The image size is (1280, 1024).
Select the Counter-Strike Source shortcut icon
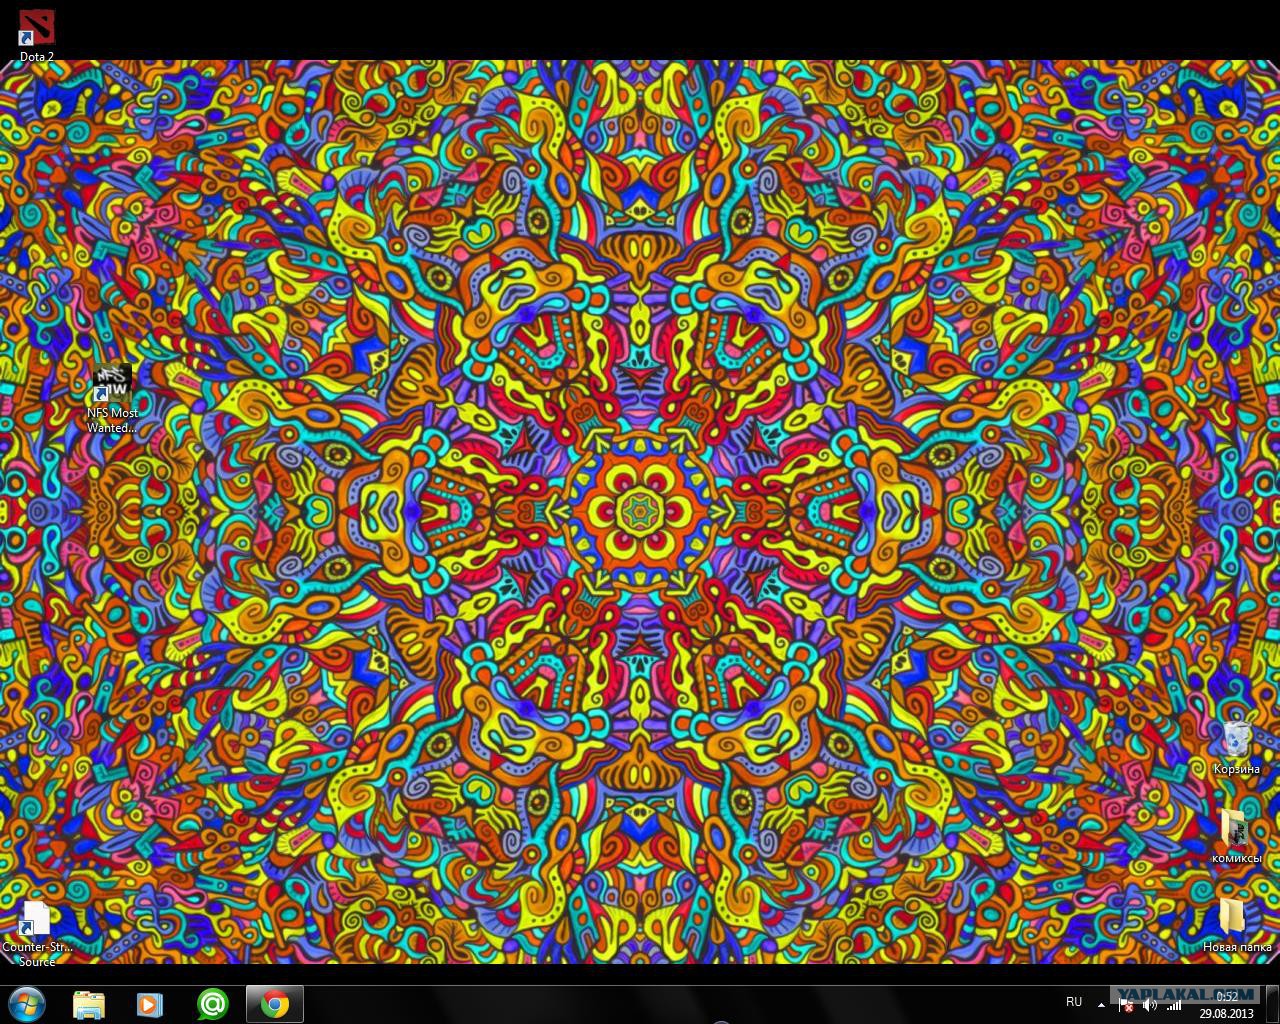(x=37, y=933)
